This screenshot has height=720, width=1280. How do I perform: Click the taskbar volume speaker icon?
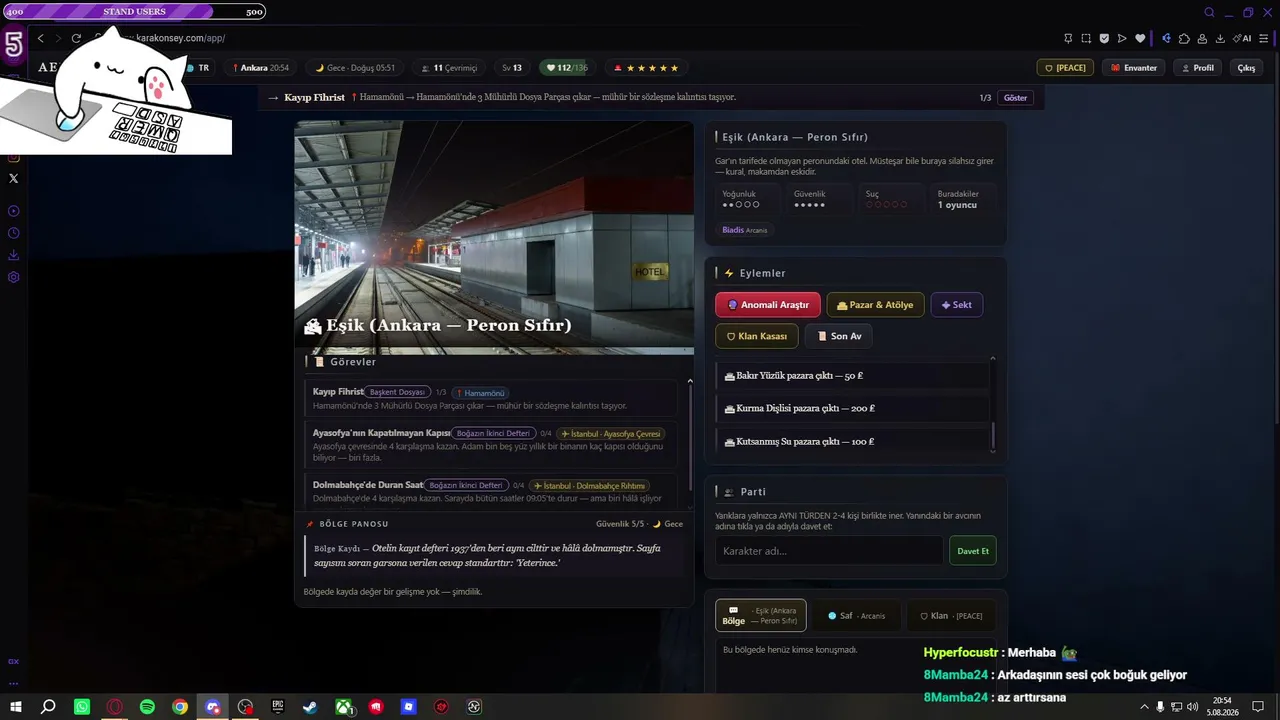(1192, 707)
